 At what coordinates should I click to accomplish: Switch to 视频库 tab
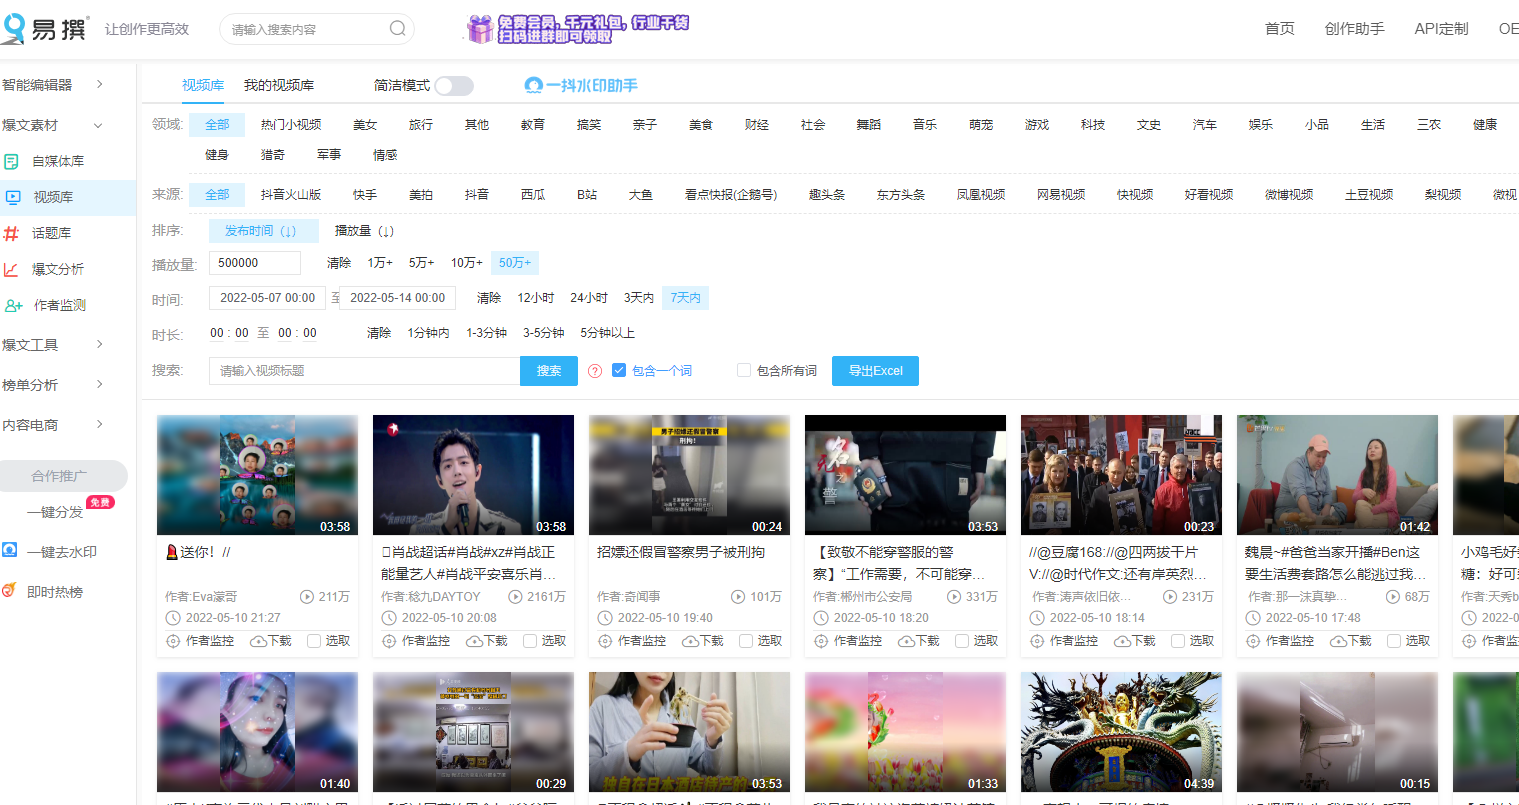[203, 86]
